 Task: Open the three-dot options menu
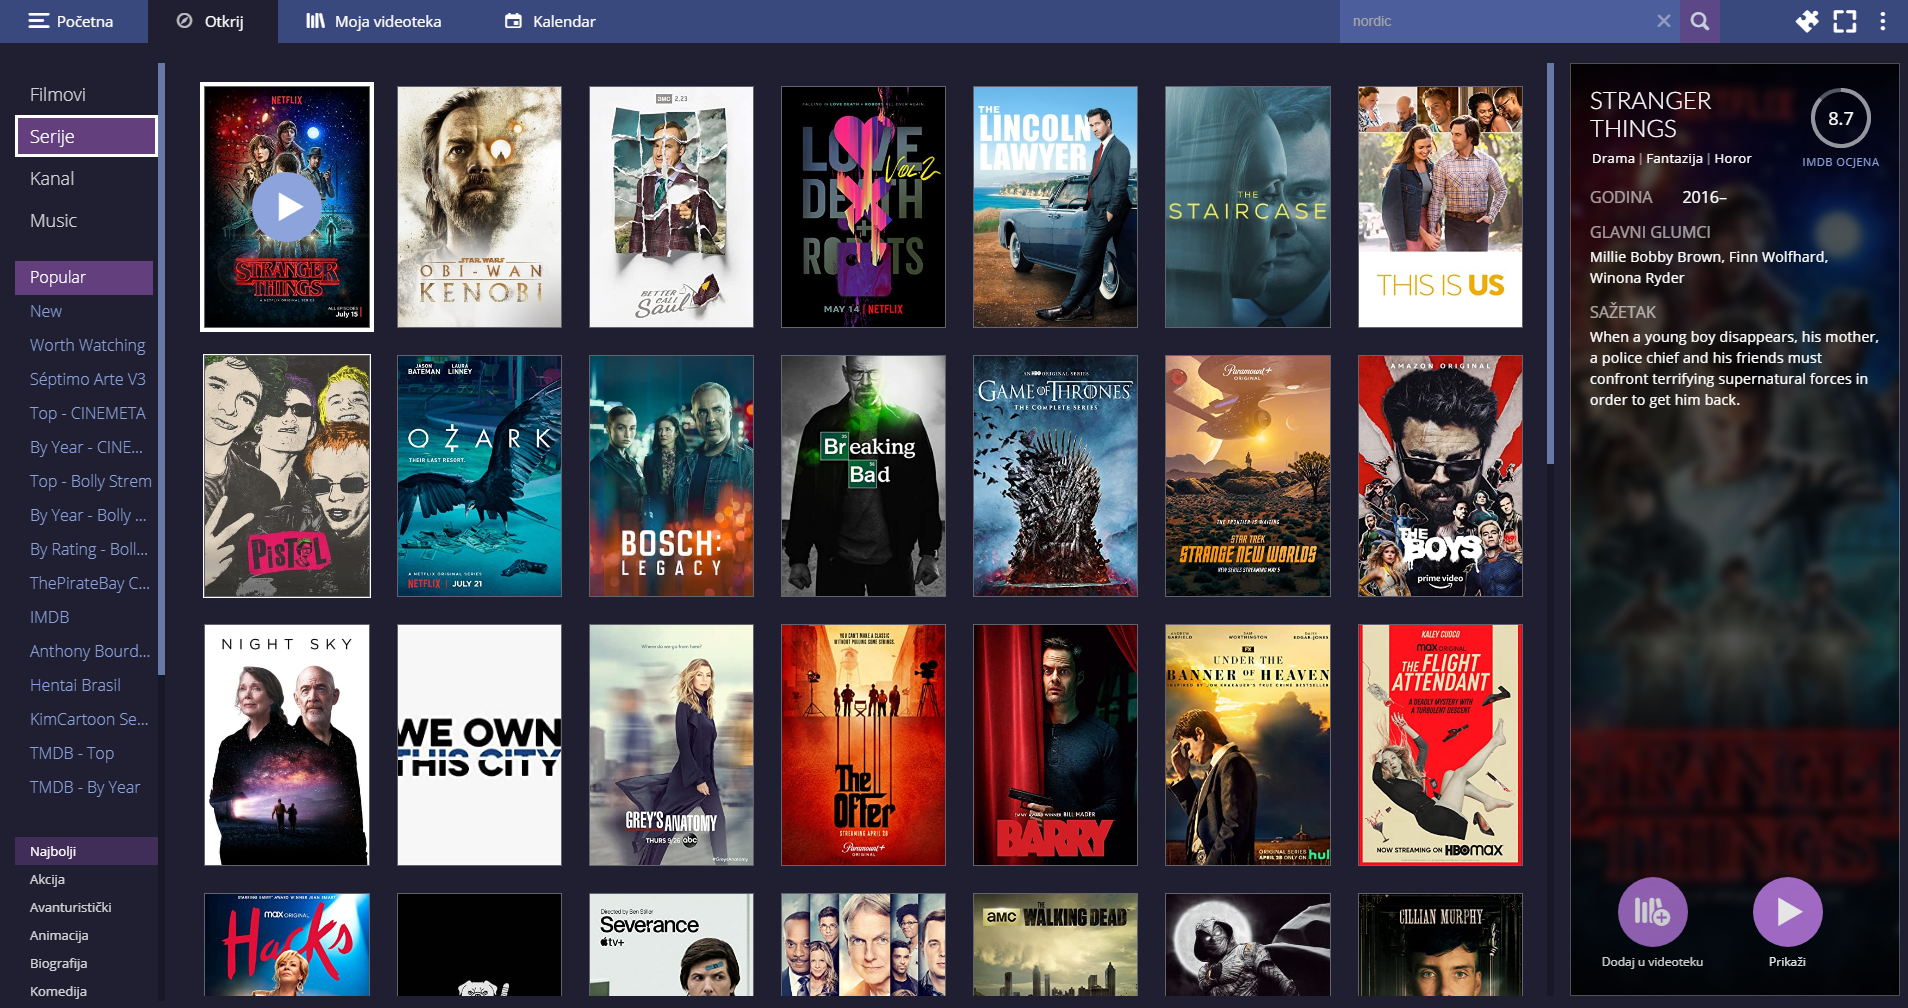pos(1882,21)
